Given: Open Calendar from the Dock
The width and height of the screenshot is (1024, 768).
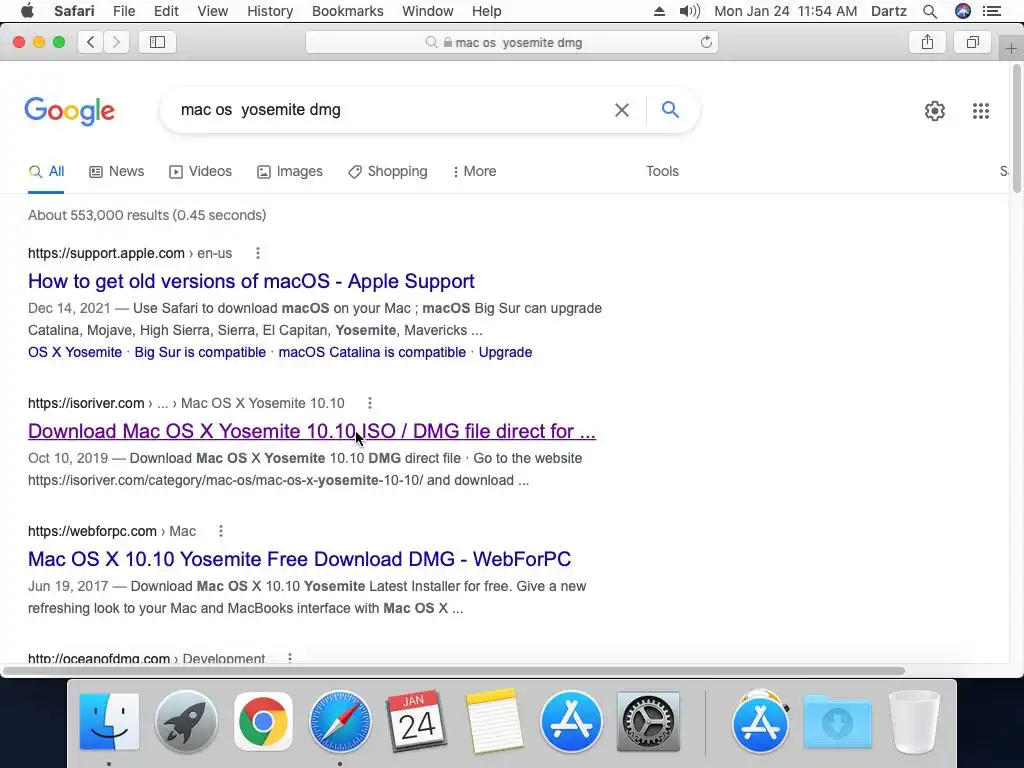Looking at the screenshot, I should pos(417,722).
